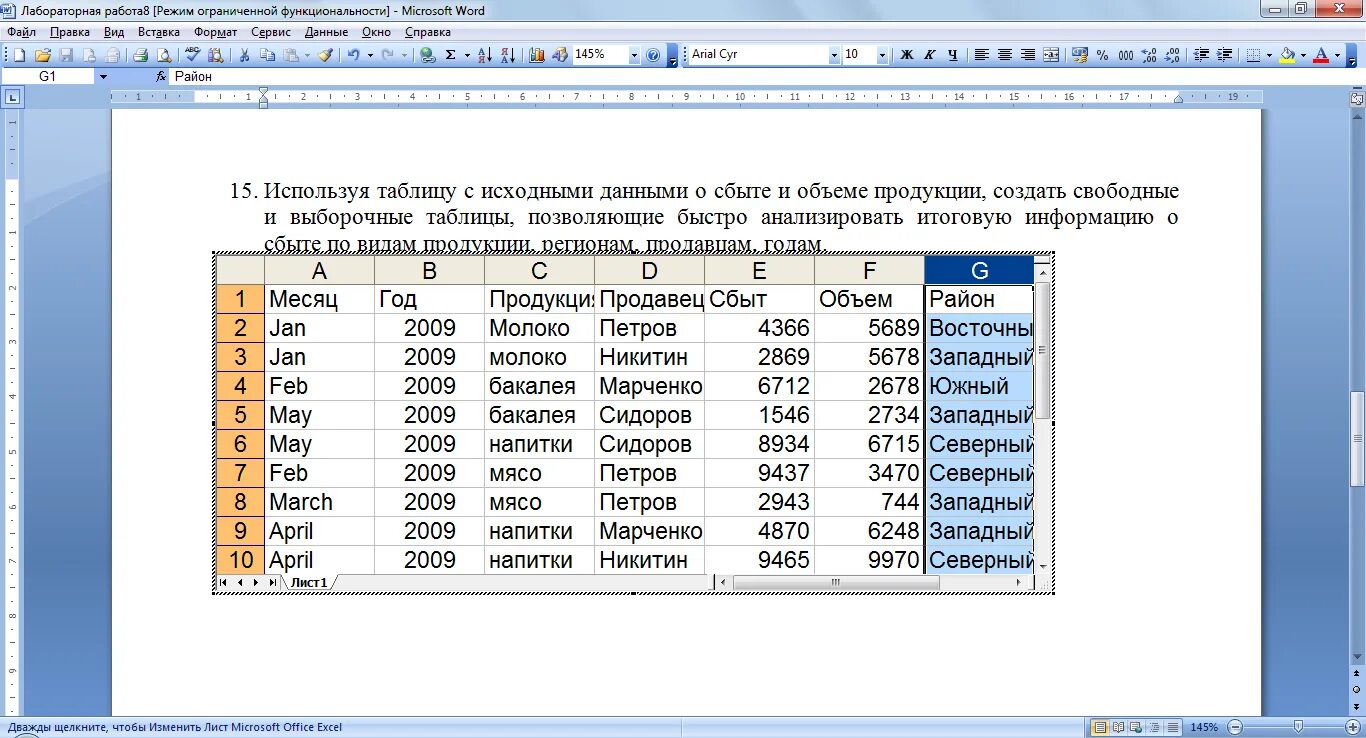Select column header A

point(319,270)
